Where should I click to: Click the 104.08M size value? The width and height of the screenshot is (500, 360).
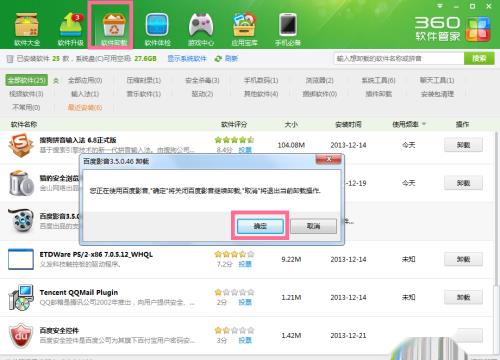pyautogui.click(x=291, y=145)
